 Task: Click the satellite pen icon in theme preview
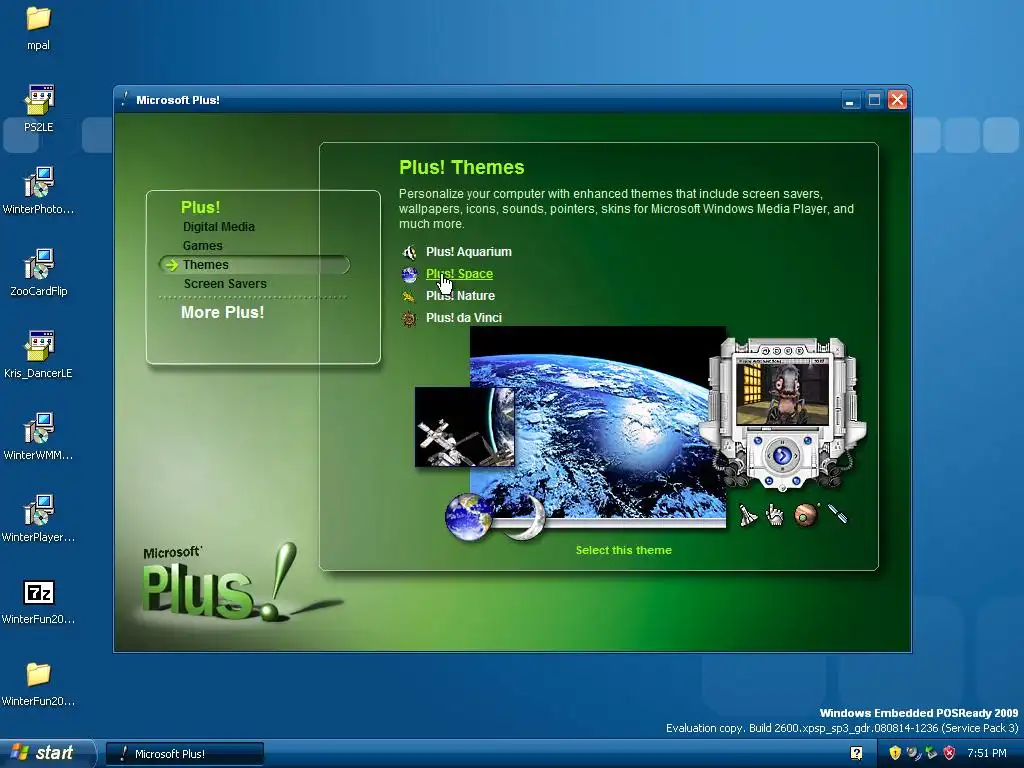point(838,513)
